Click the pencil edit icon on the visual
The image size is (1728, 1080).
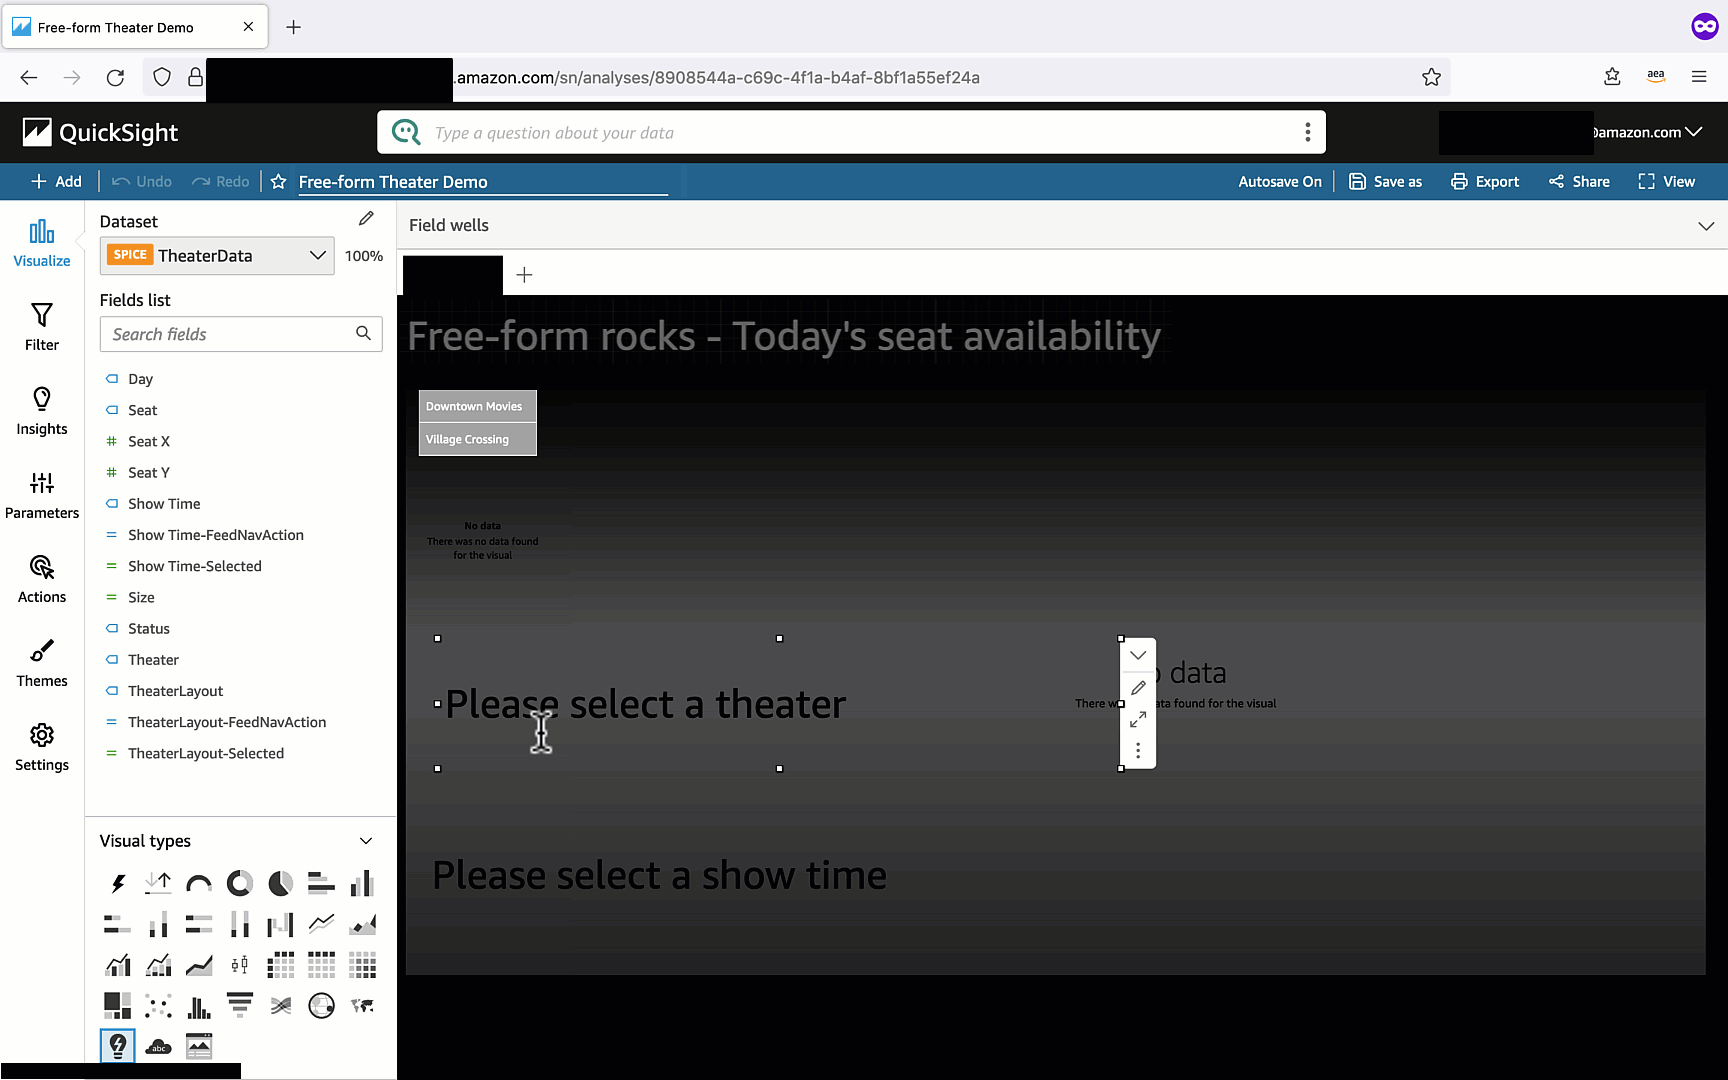[x=1138, y=688]
